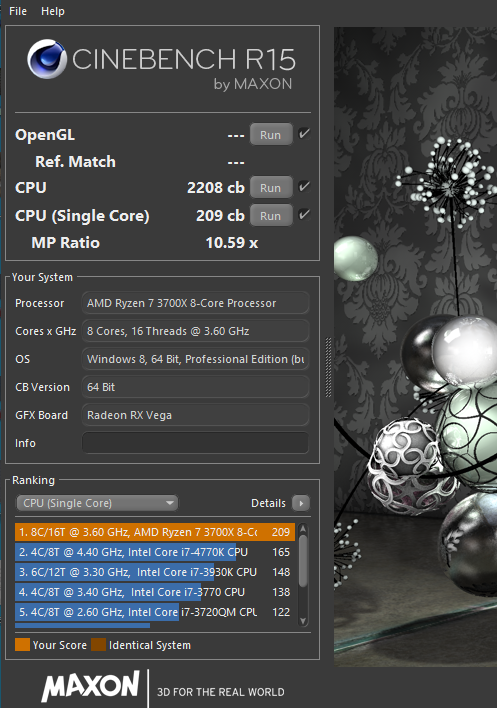Image resolution: width=497 pixels, height=708 pixels.
Task: Click the MAXON logo
Action: pos(91,685)
